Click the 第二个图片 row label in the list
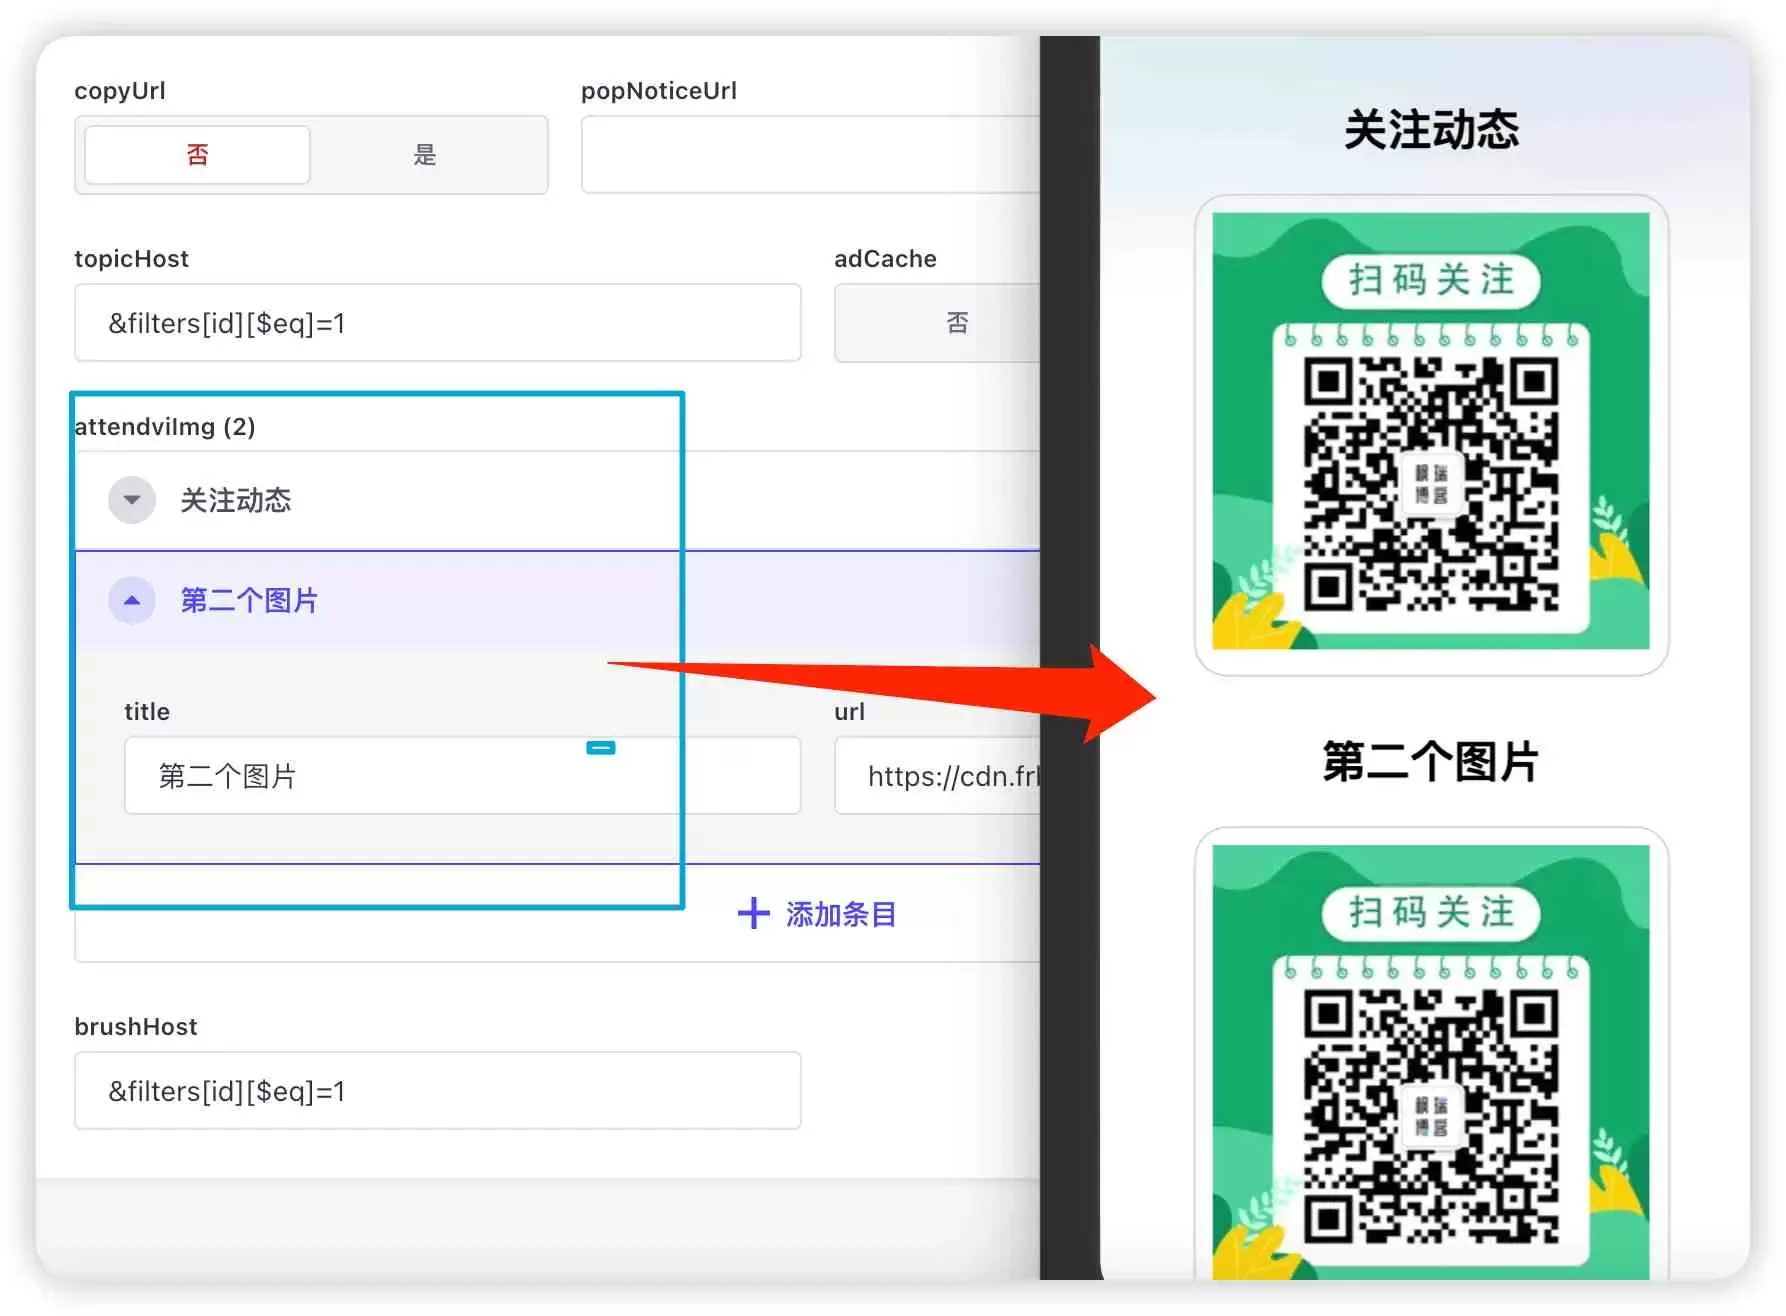1786x1316 pixels. point(249,601)
